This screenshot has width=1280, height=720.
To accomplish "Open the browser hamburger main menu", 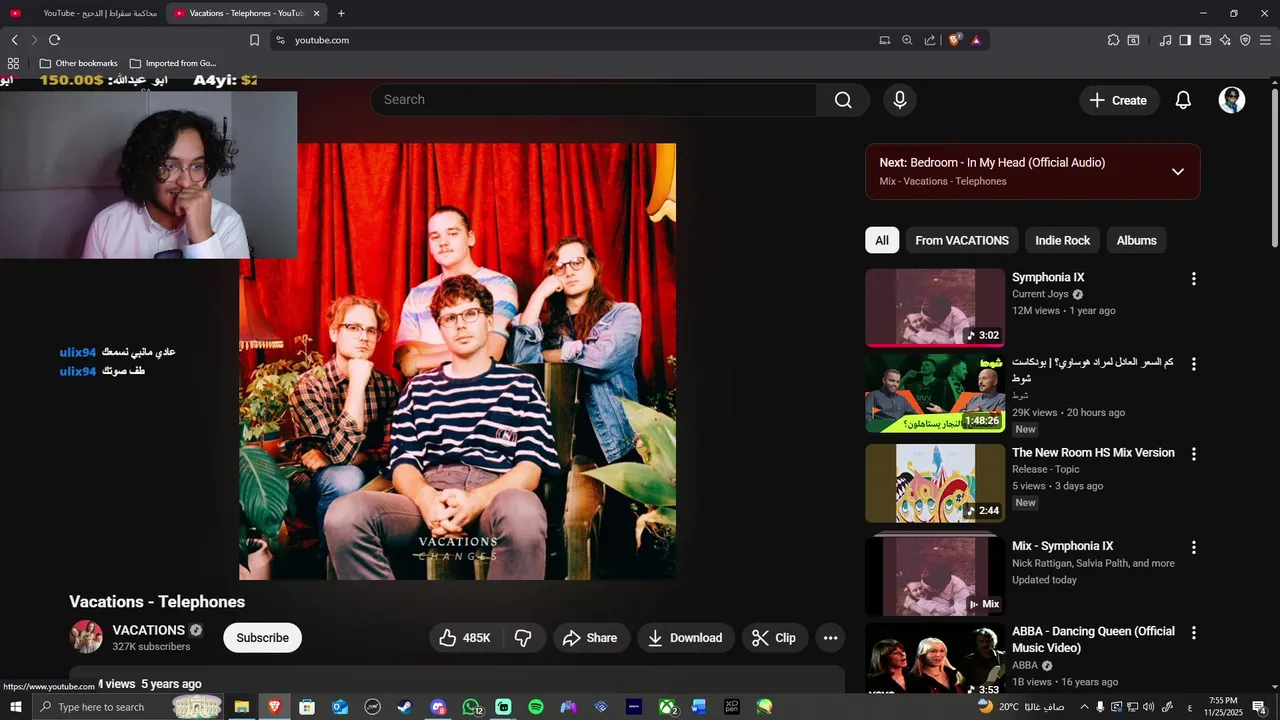I will pos(1265,40).
